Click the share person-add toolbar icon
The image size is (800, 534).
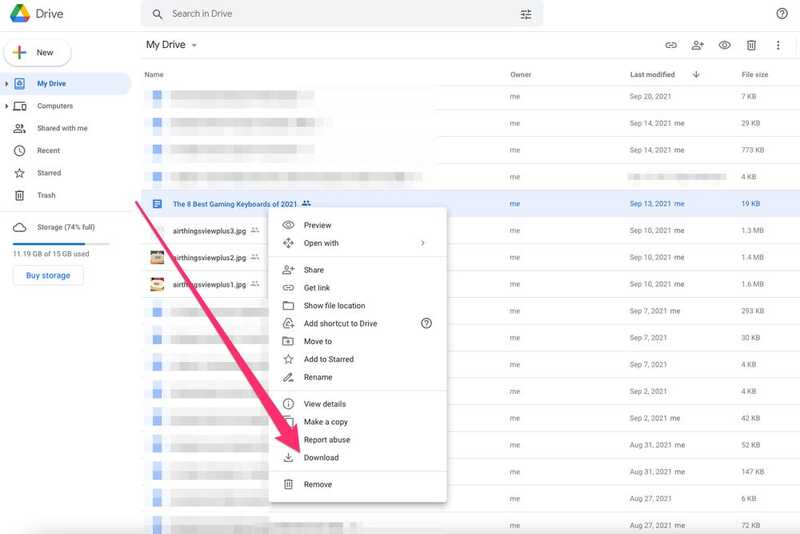click(697, 45)
